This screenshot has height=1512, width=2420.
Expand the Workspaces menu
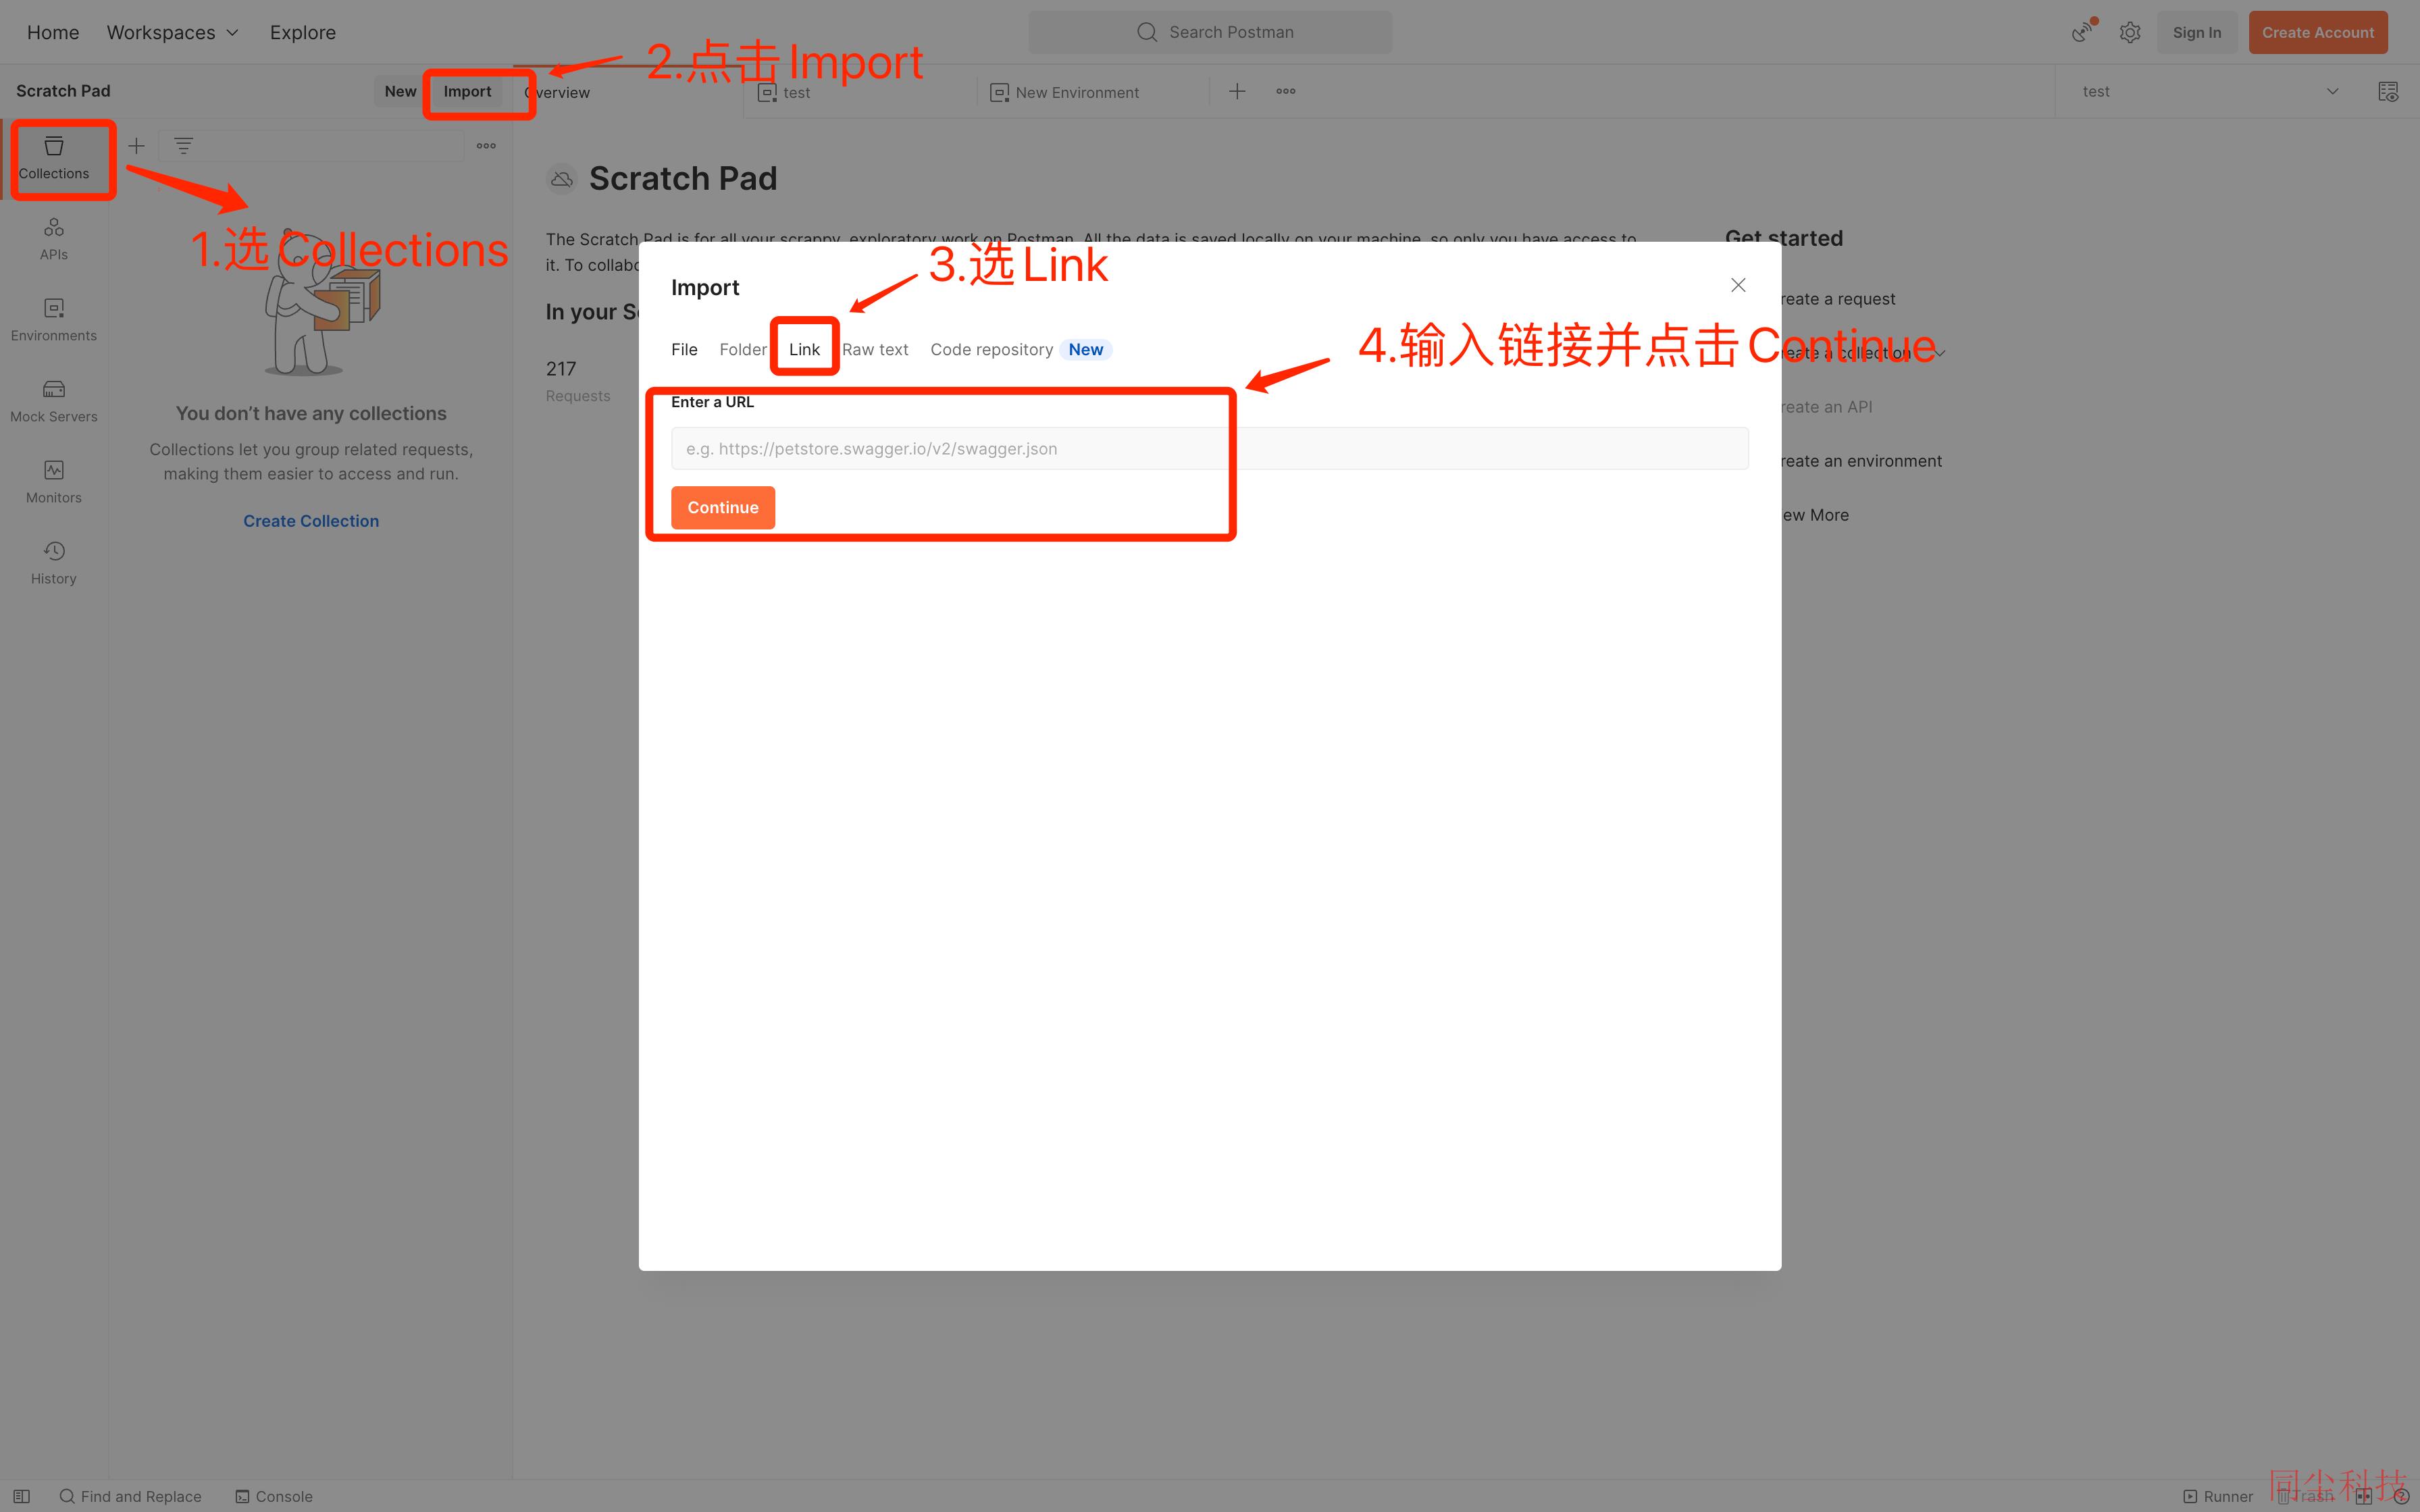(172, 32)
